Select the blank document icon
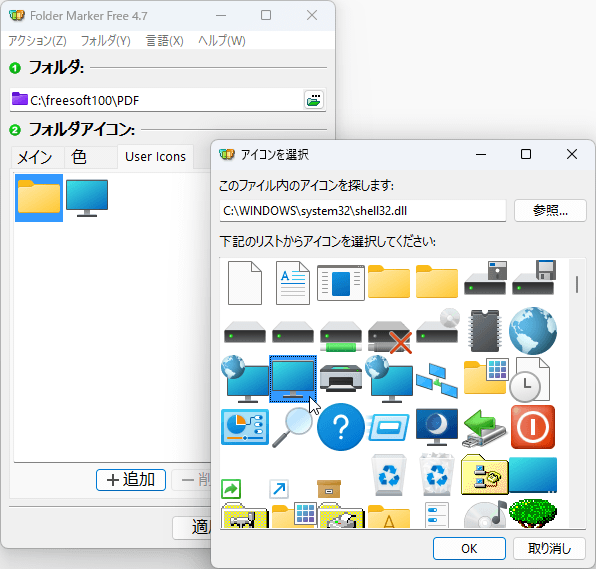Screen dimensions: 596x569 (245, 283)
